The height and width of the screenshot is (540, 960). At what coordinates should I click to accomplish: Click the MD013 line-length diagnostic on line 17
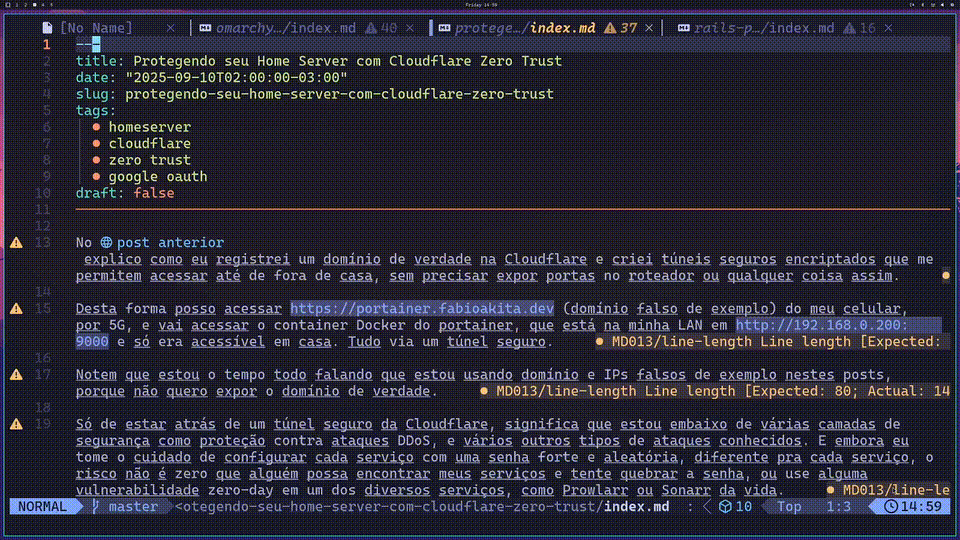[715, 391]
